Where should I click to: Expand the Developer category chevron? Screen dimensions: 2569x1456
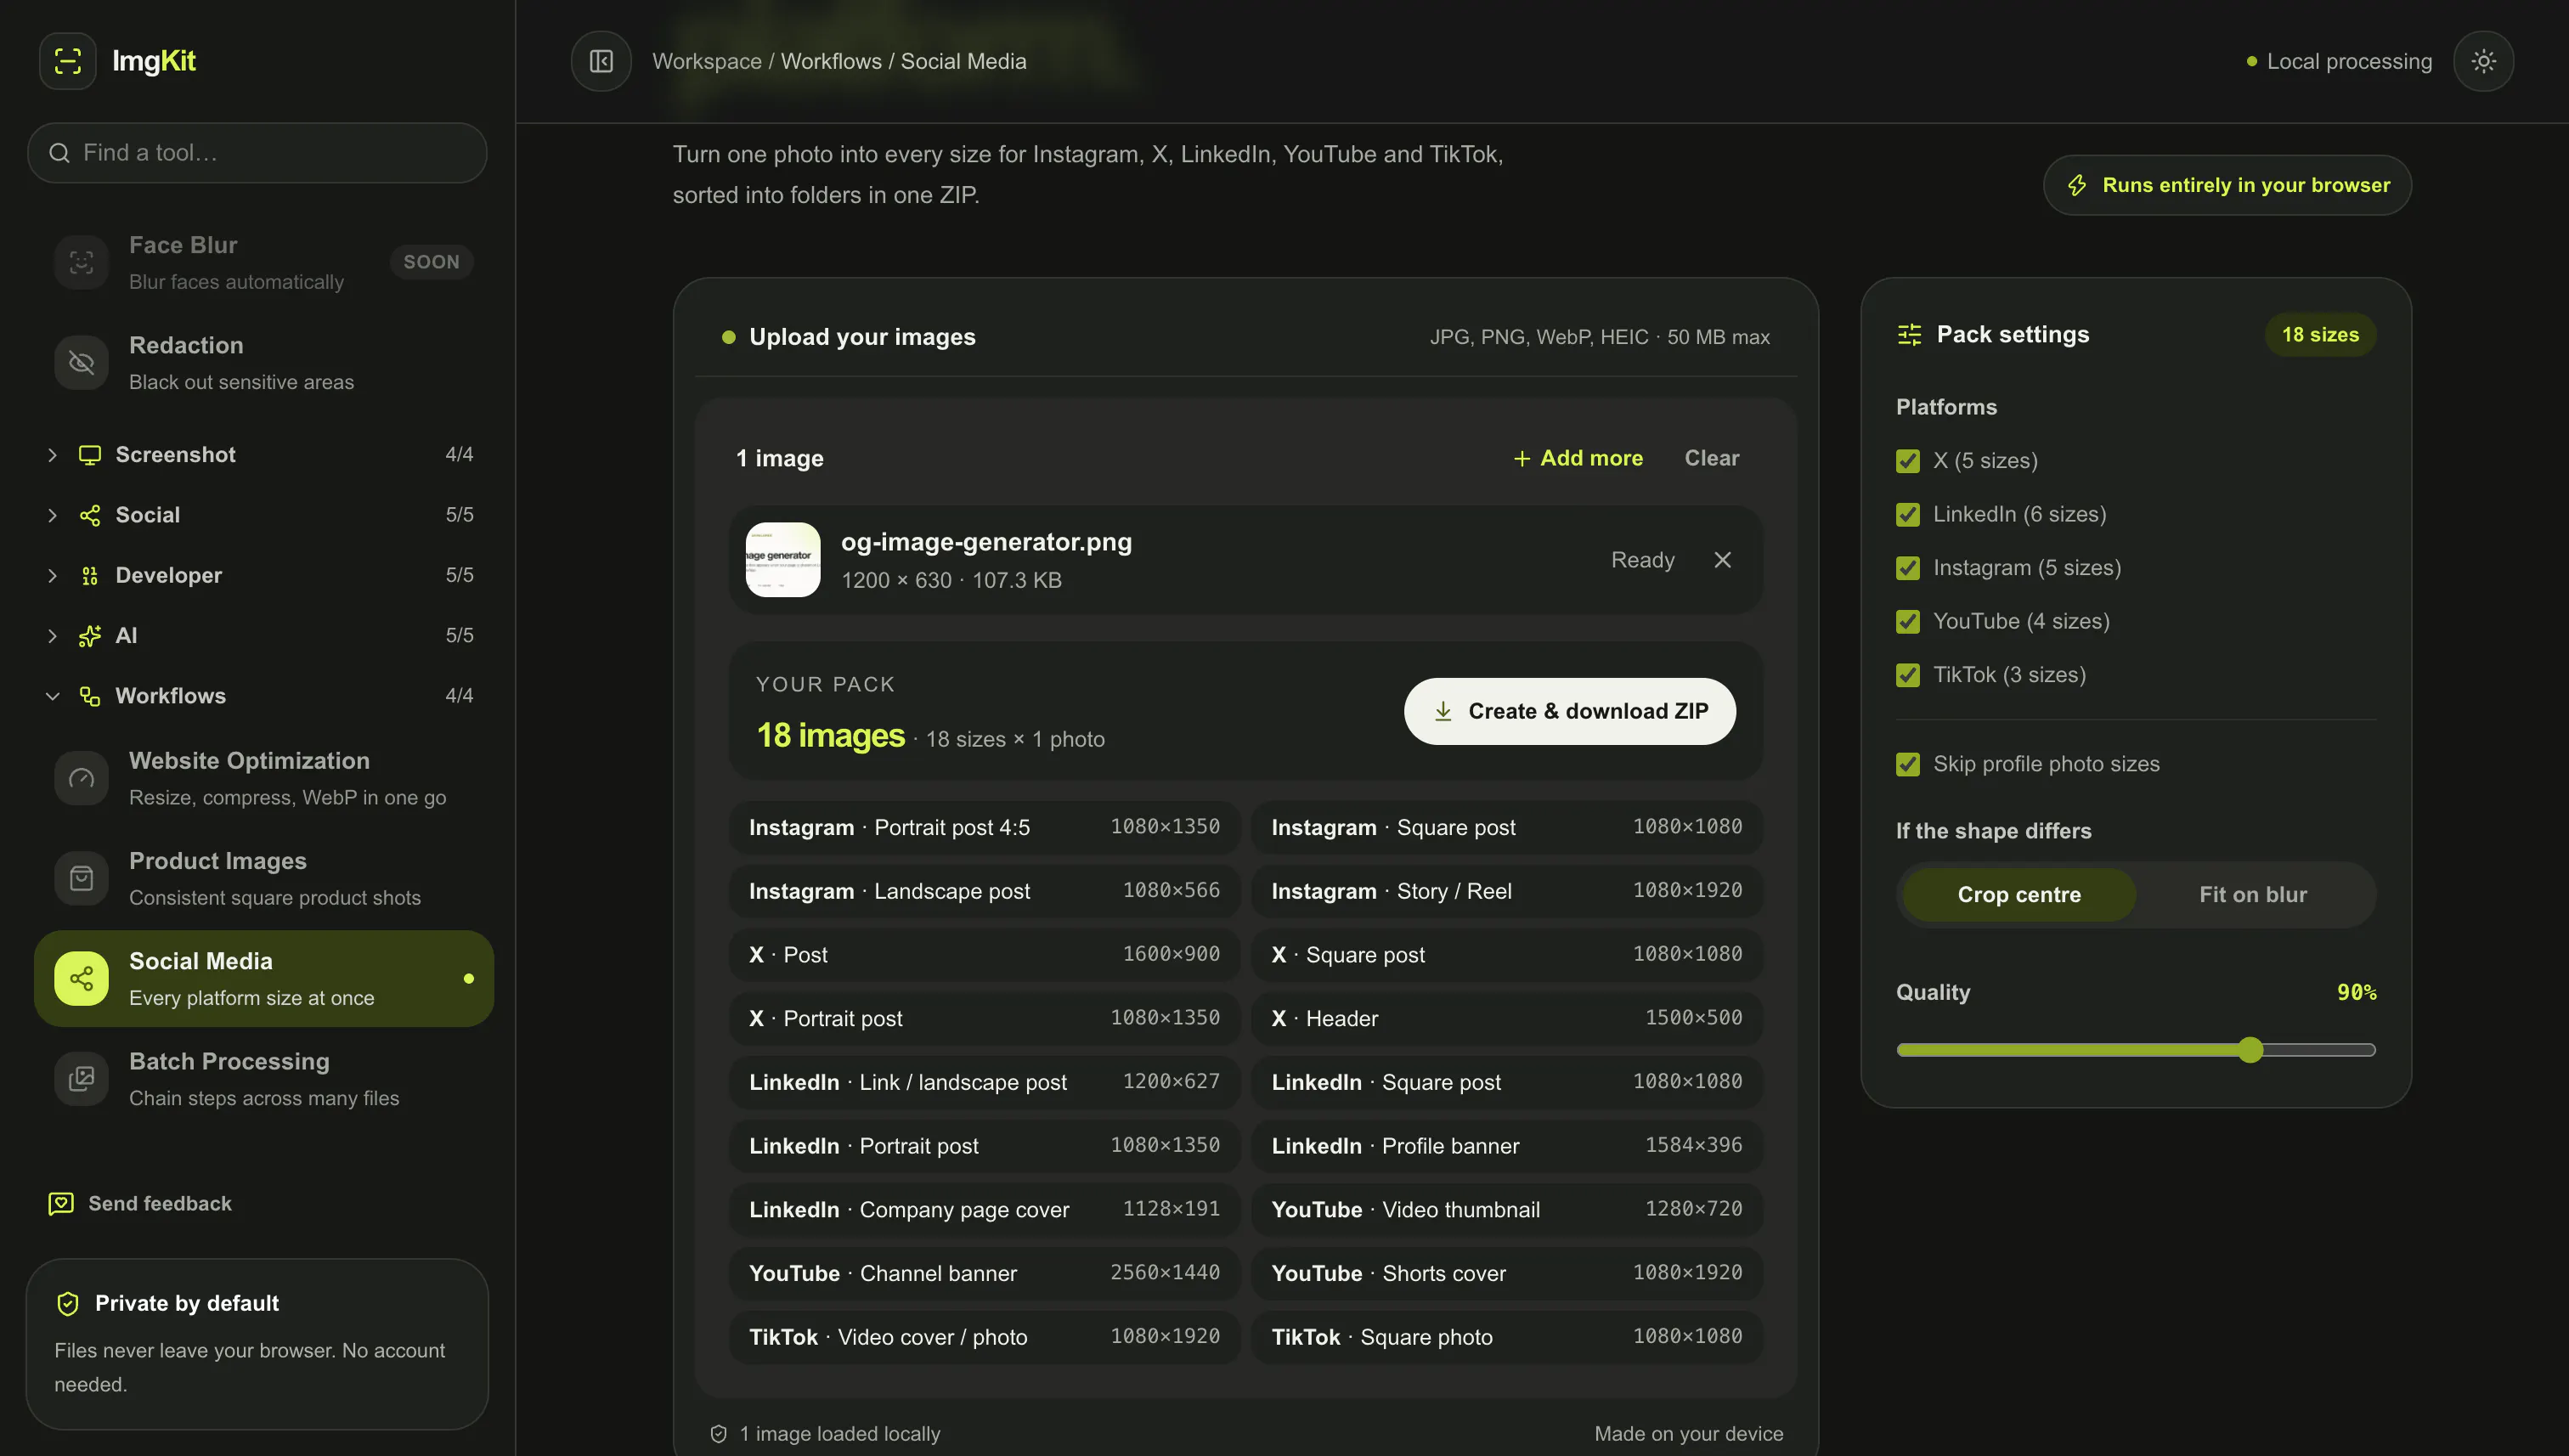(x=52, y=576)
